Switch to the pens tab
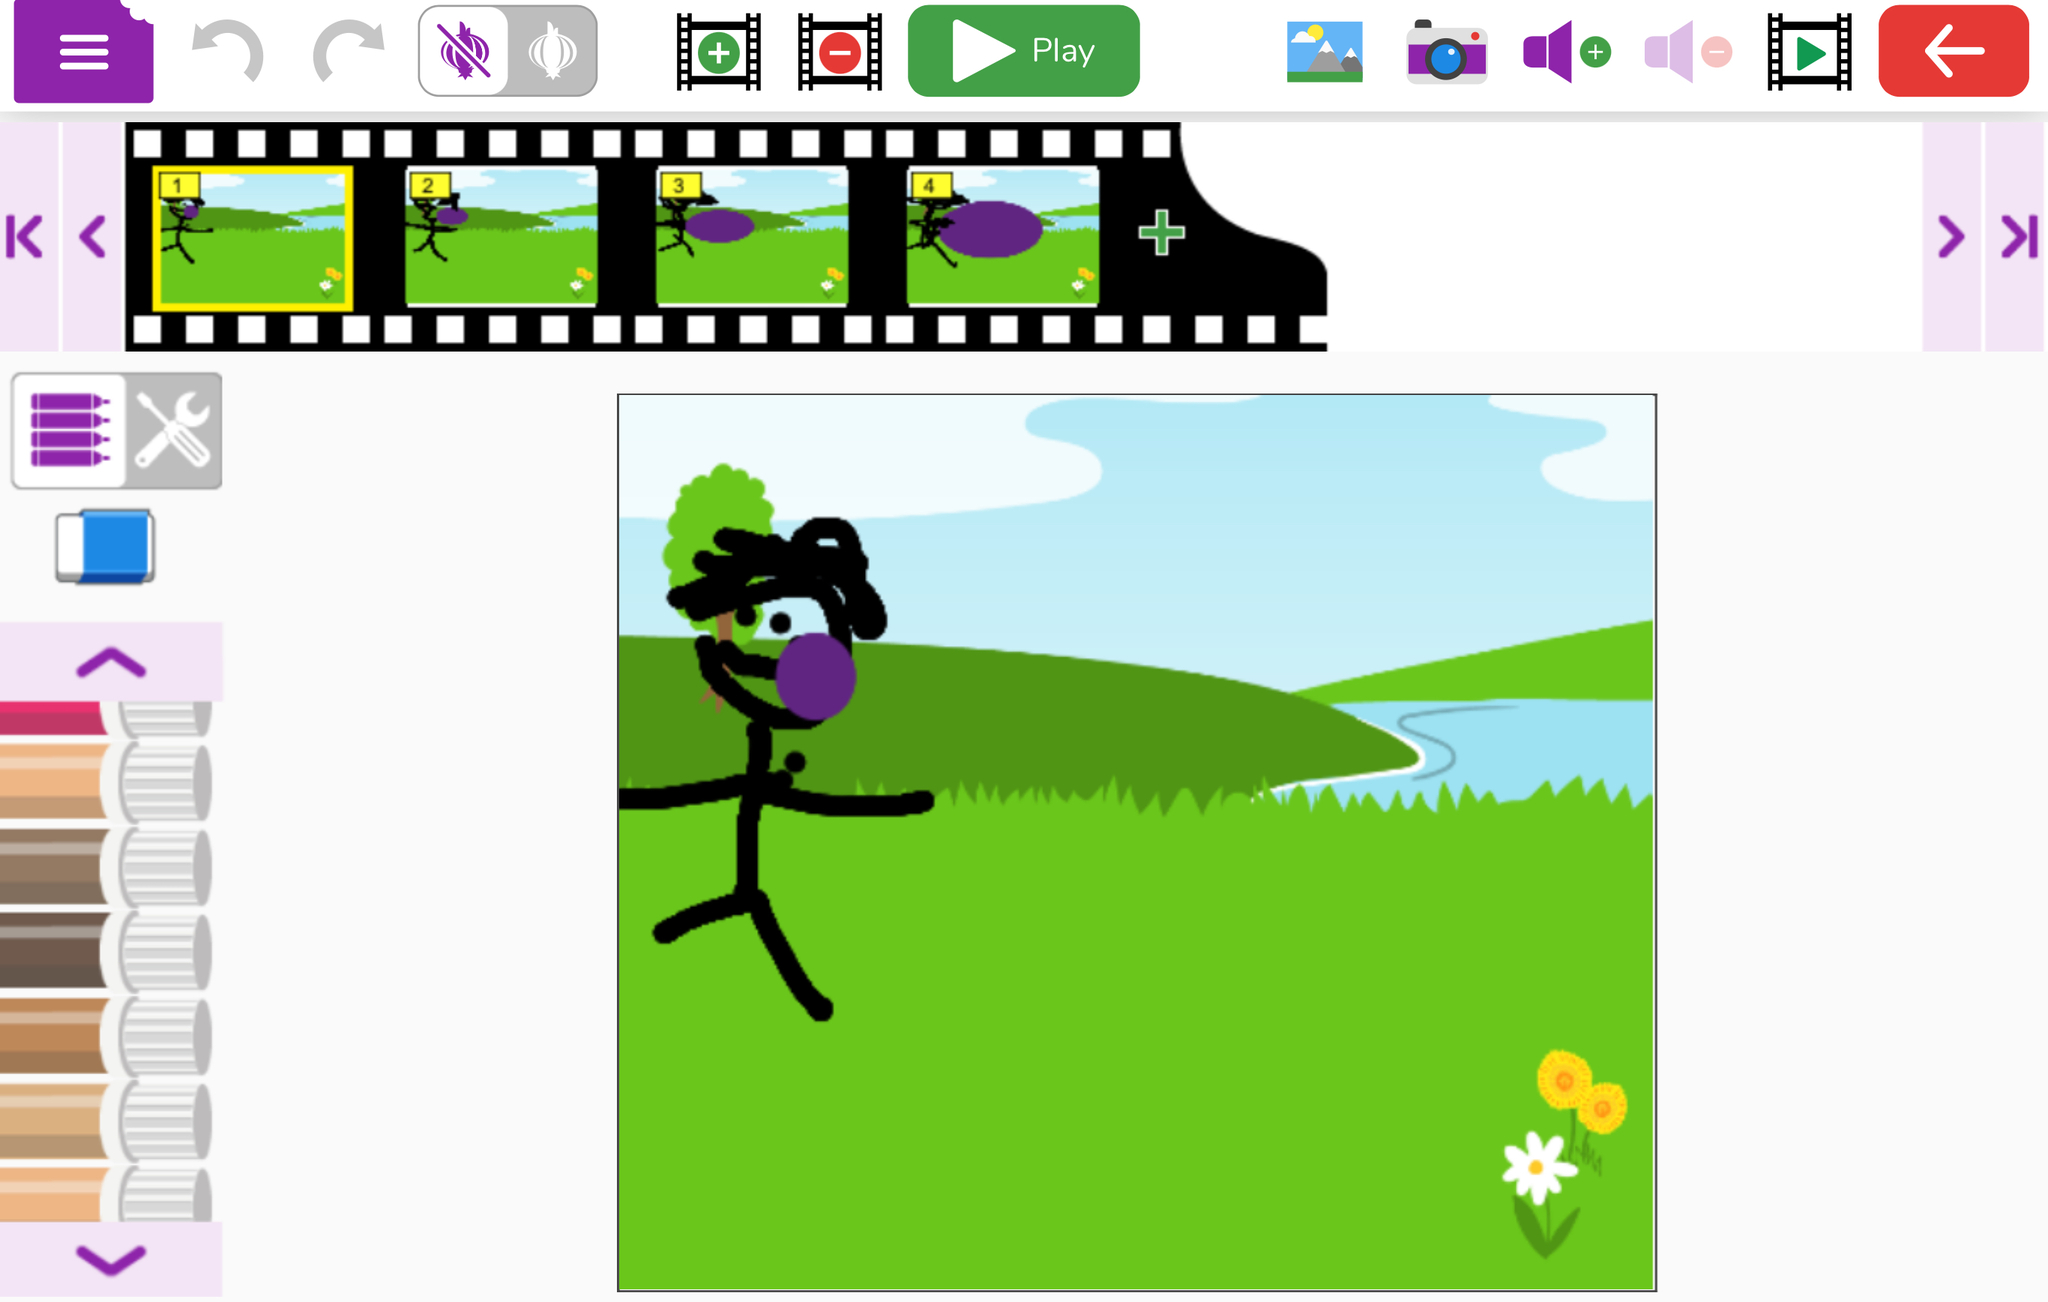The width and height of the screenshot is (2048, 1302). [x=69, y=431]
